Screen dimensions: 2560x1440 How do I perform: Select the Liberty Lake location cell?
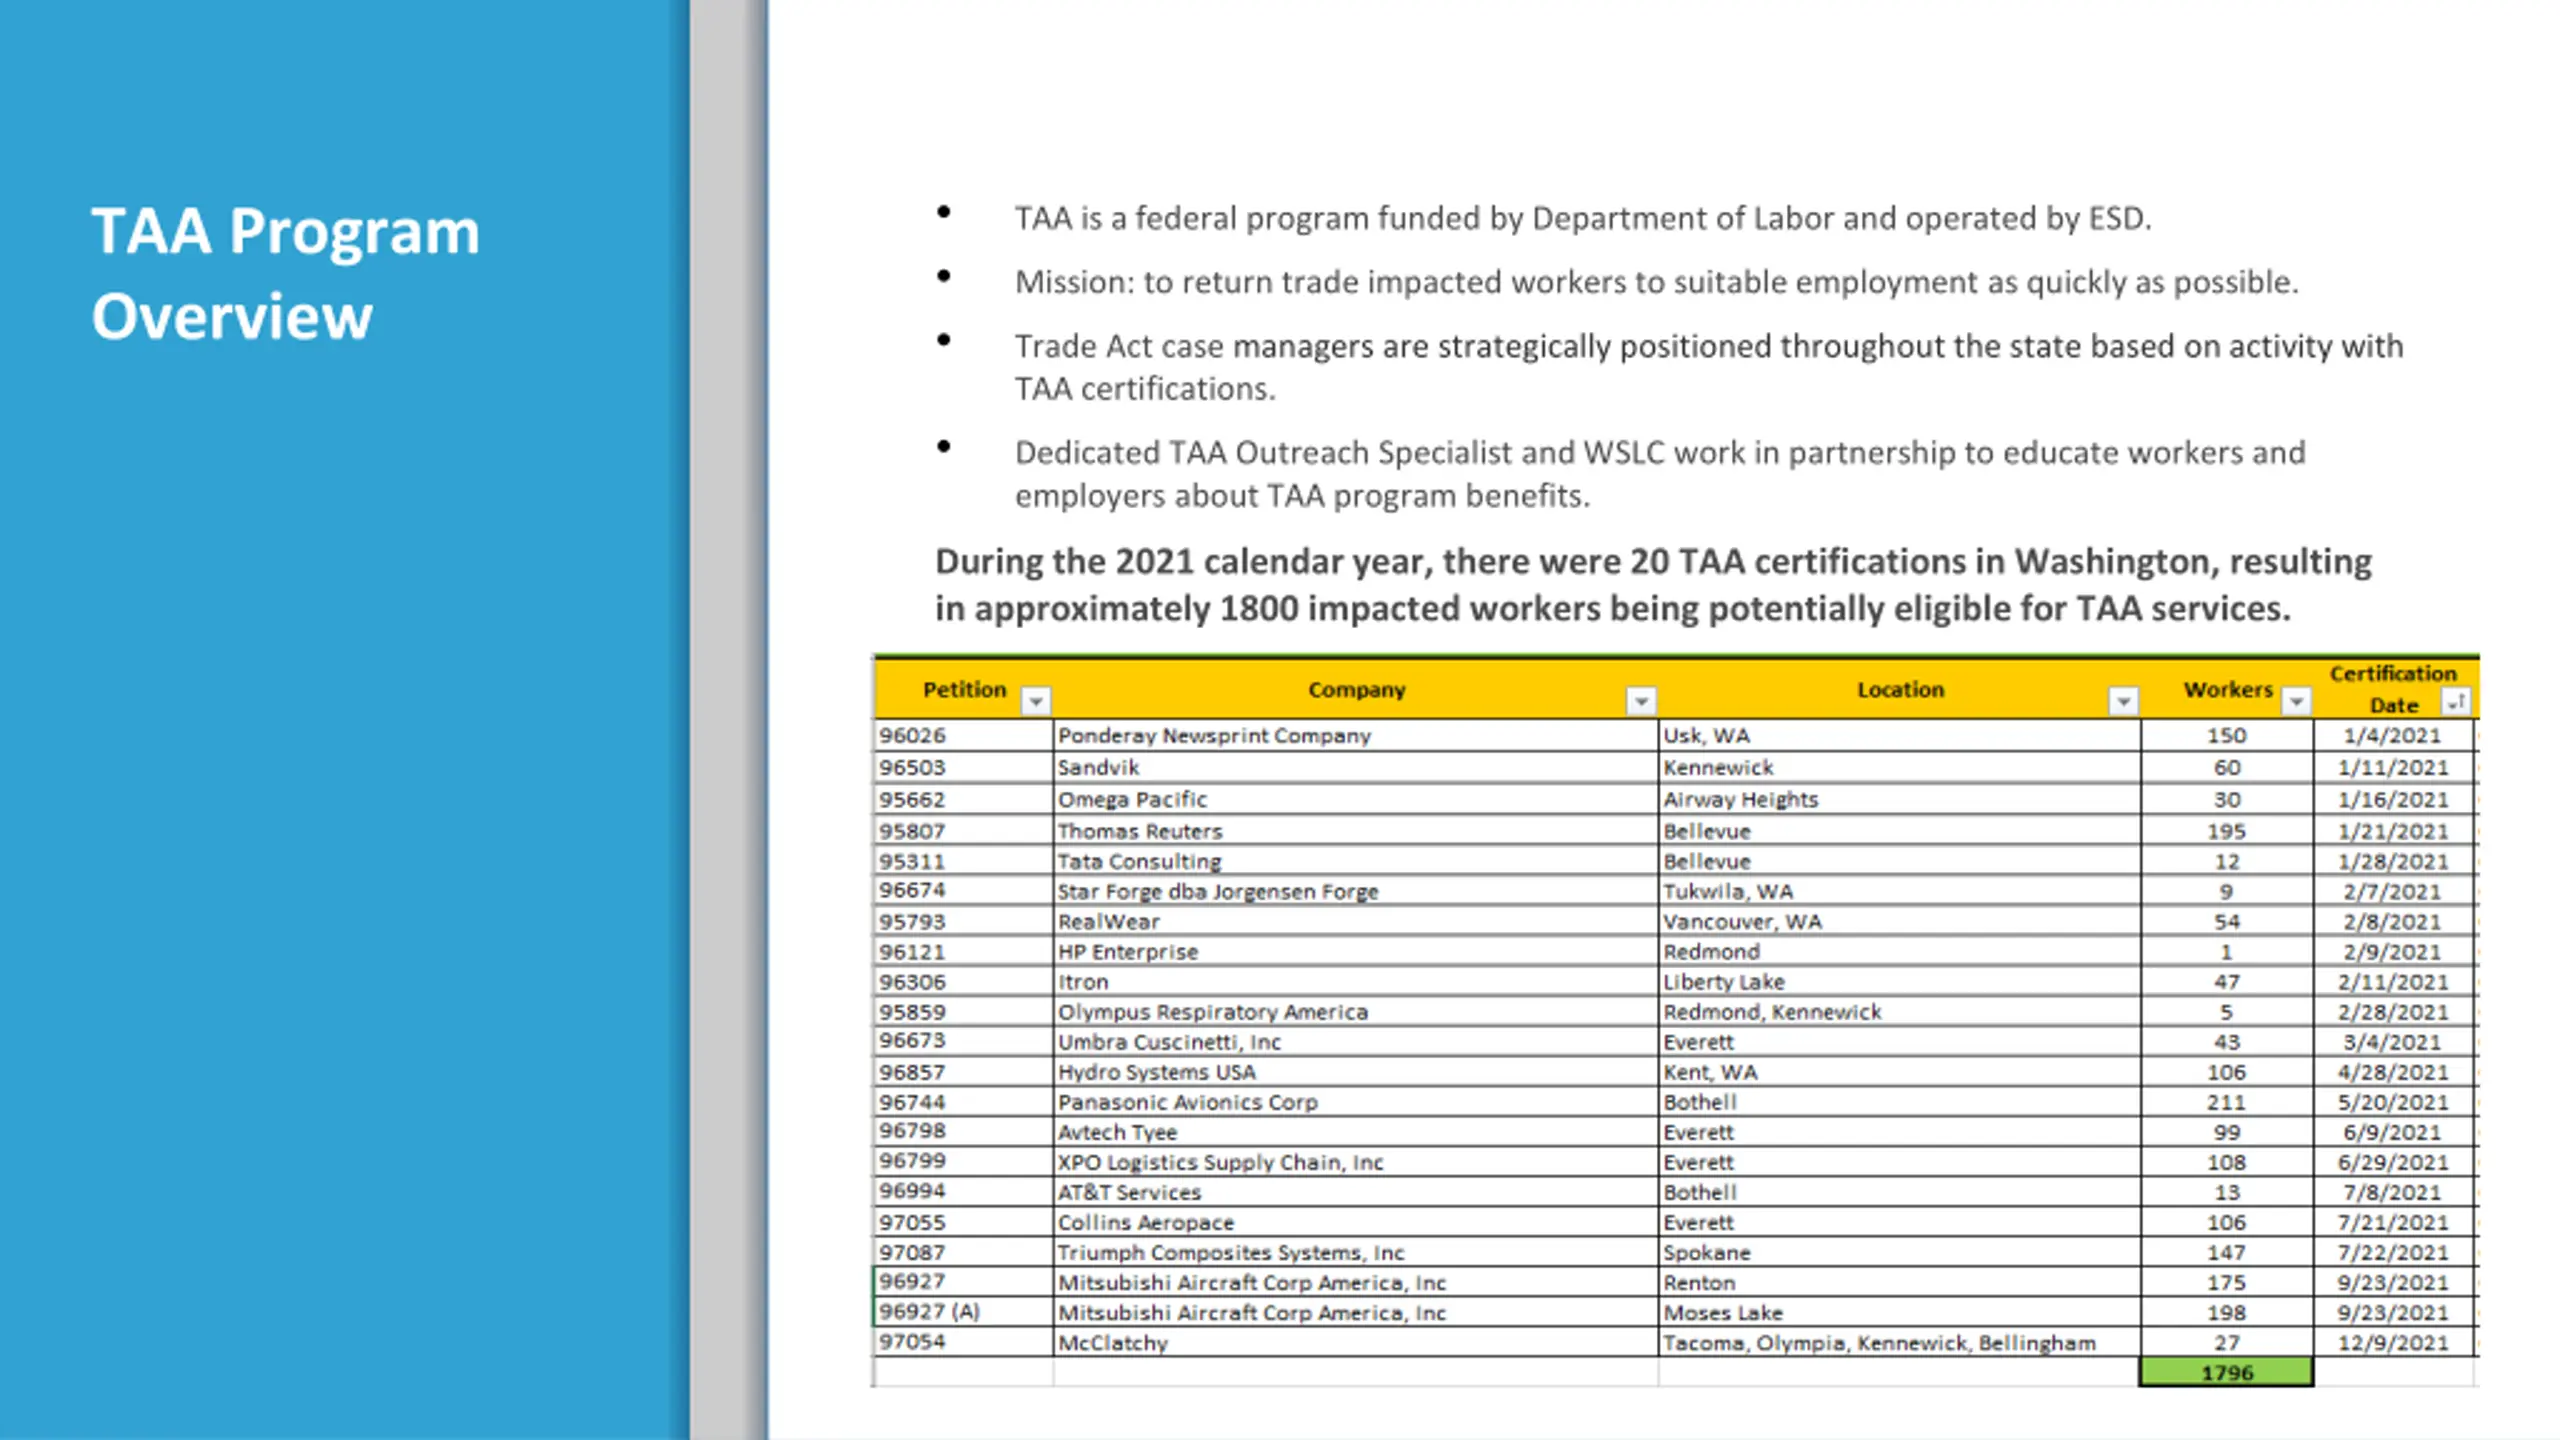pos(1900,981)
